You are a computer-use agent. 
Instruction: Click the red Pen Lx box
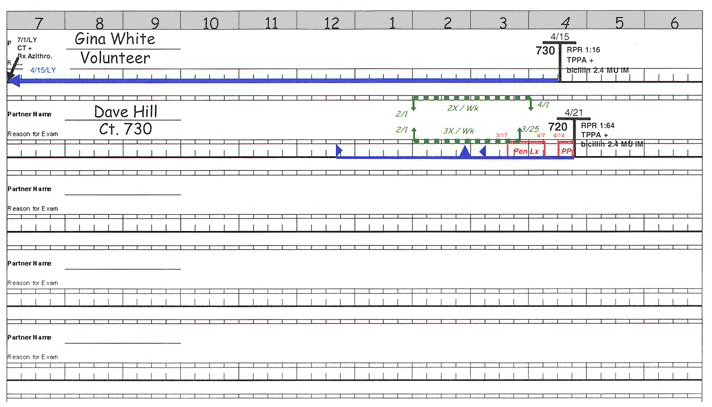[x=527, y=150]
